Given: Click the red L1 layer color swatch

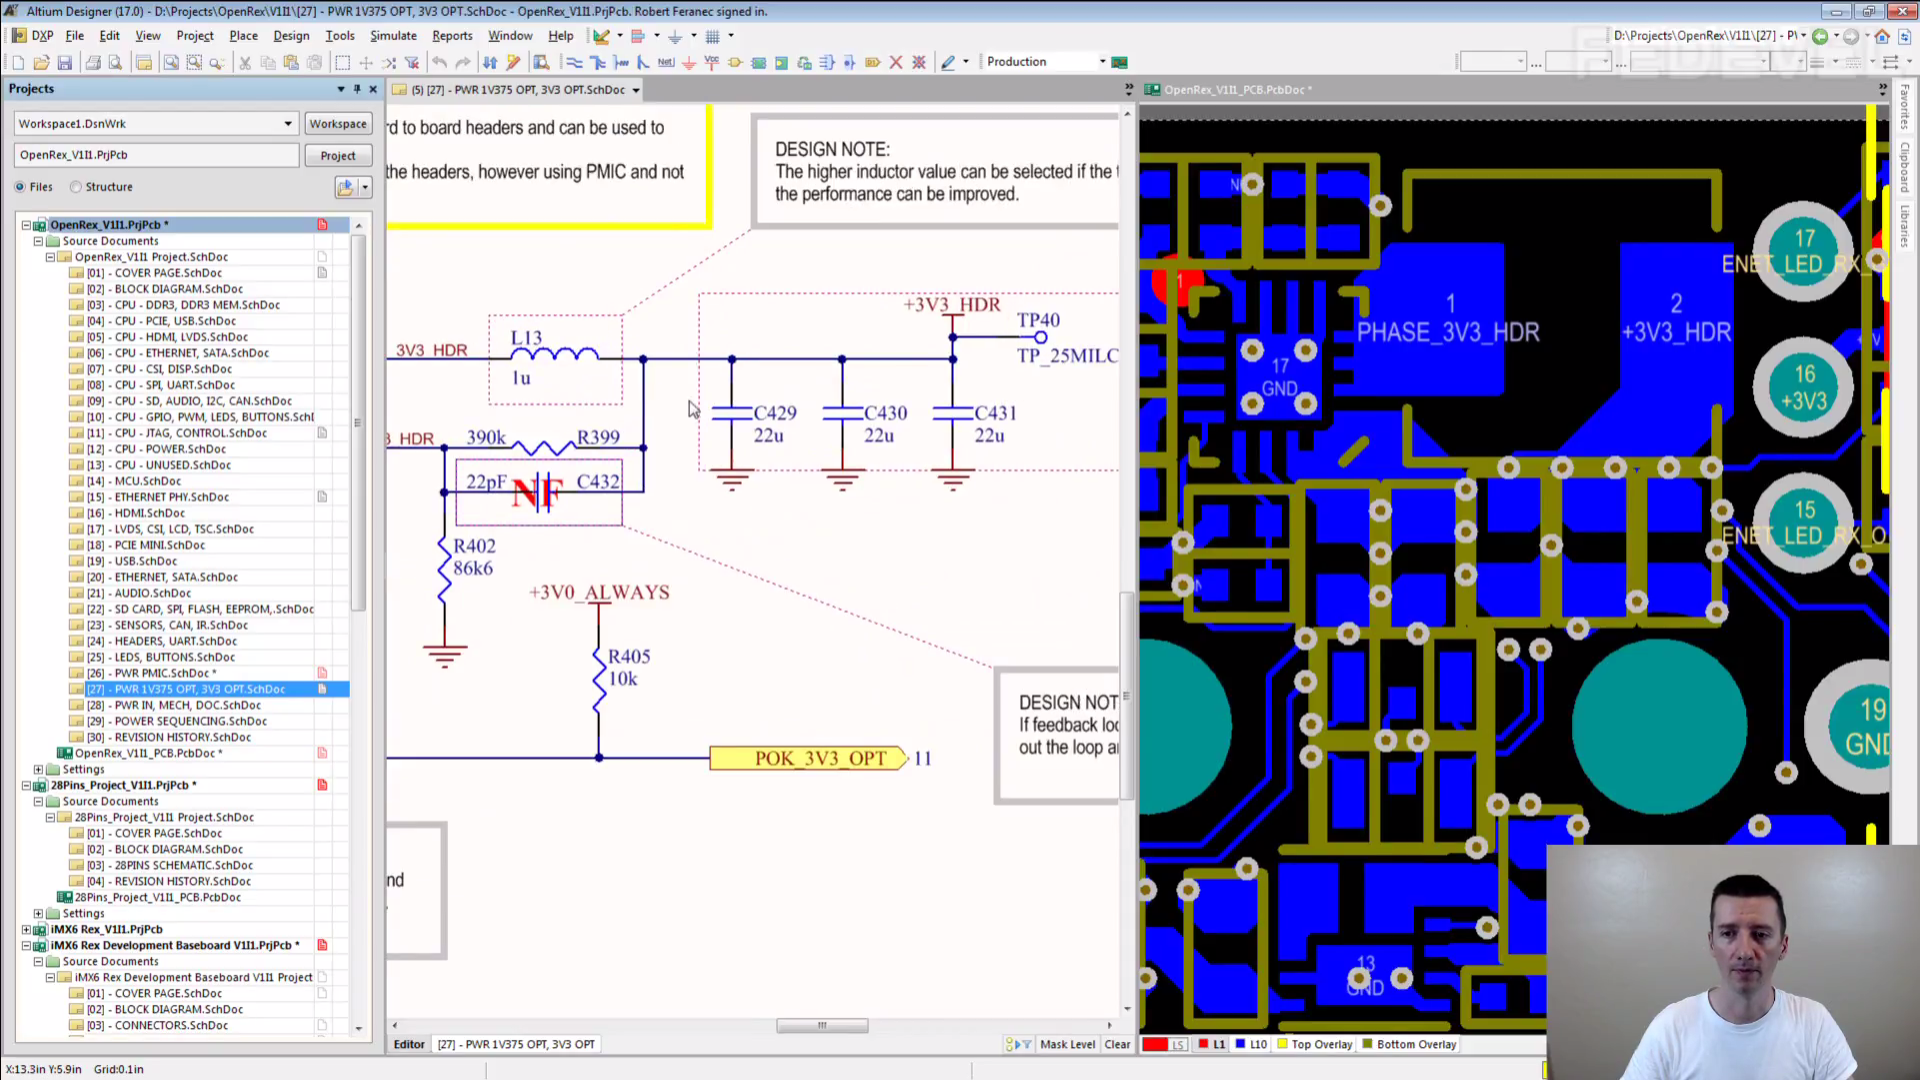Looking at the screenshot, I should tap(1204, 1044).
